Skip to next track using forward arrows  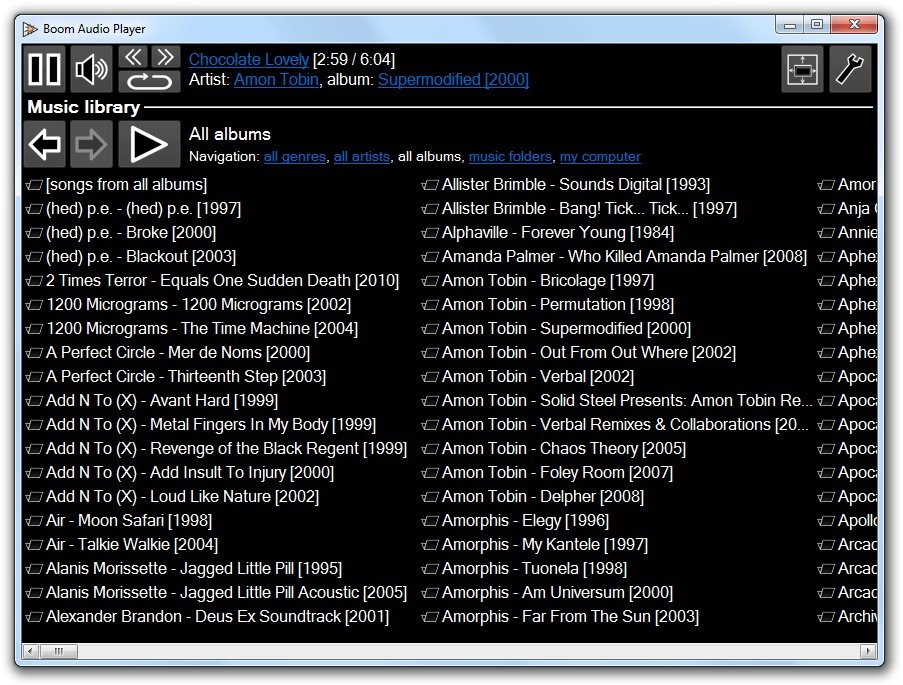pos(166,57)
